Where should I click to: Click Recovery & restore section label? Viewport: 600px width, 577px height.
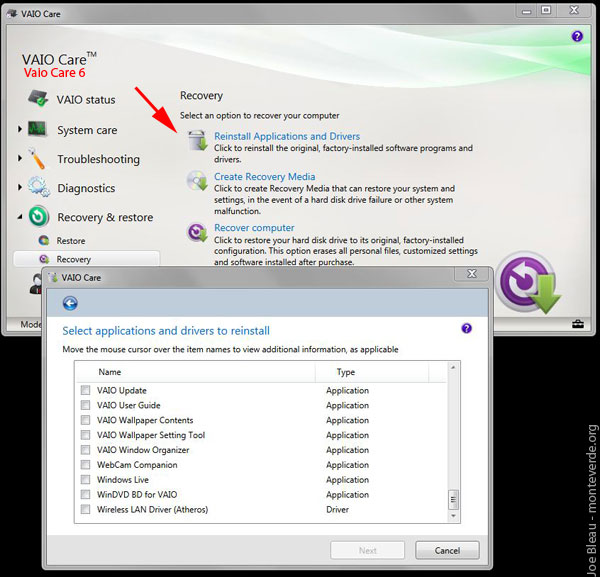[105, 217]
